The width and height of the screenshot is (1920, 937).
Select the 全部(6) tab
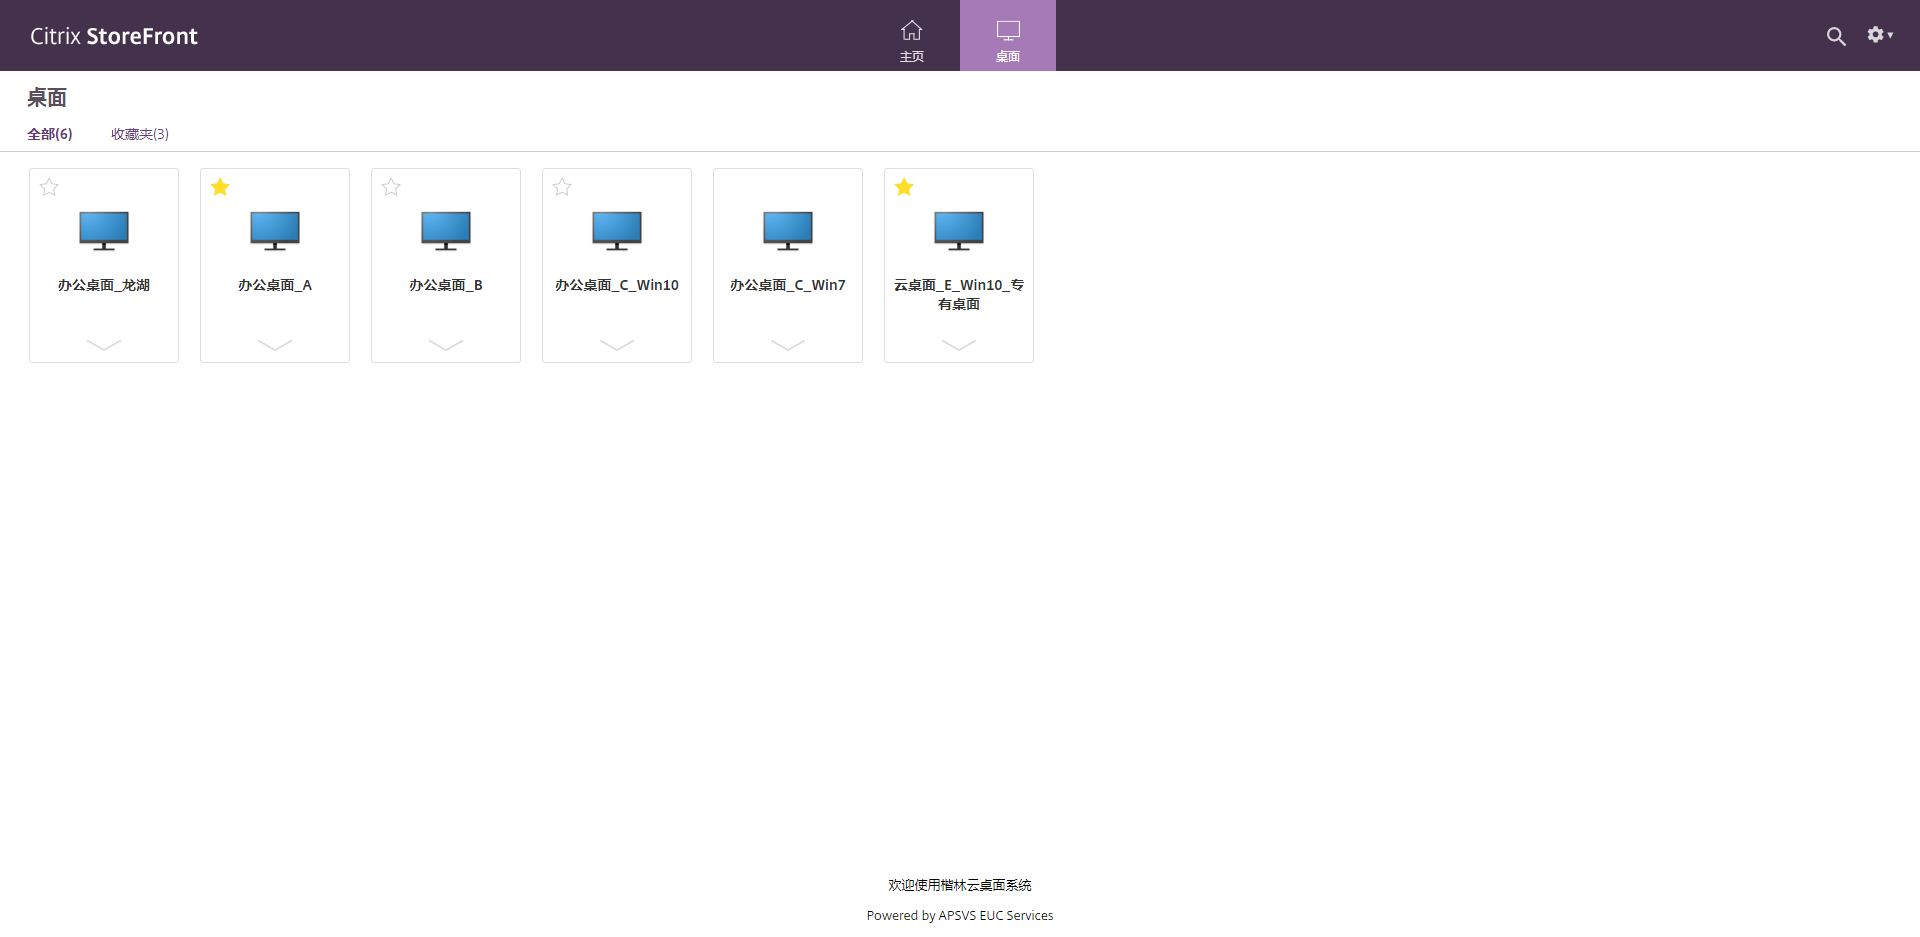pyautogui.click(x=50, y=133)
